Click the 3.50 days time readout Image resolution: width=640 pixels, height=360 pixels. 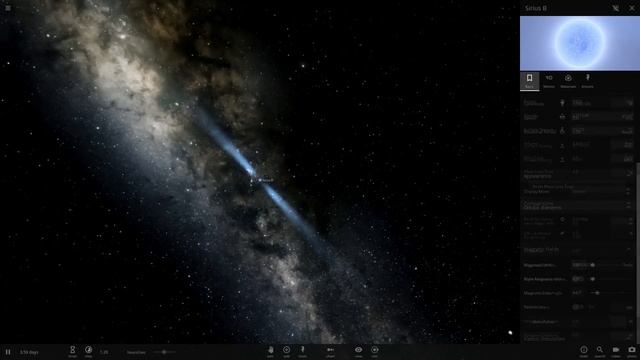point(29,352)
